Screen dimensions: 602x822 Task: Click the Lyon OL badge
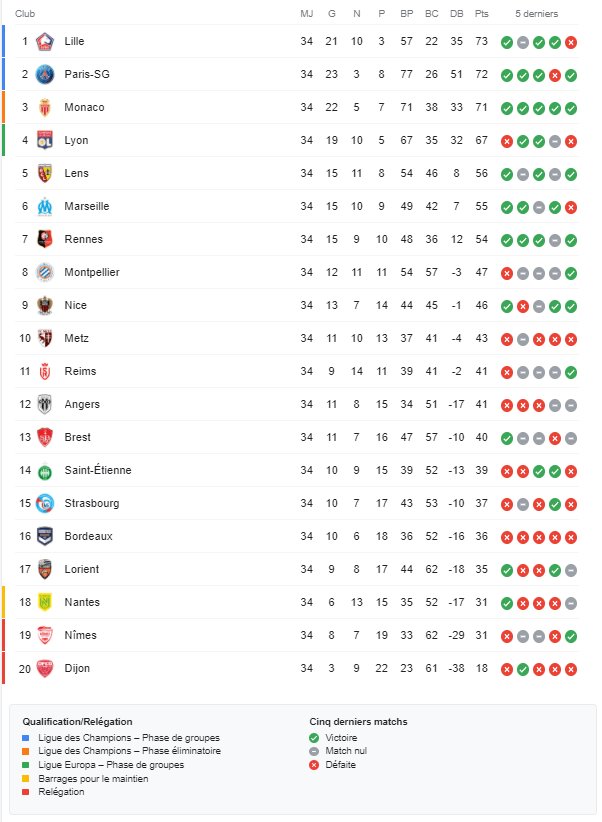click(x=45, y=140)
